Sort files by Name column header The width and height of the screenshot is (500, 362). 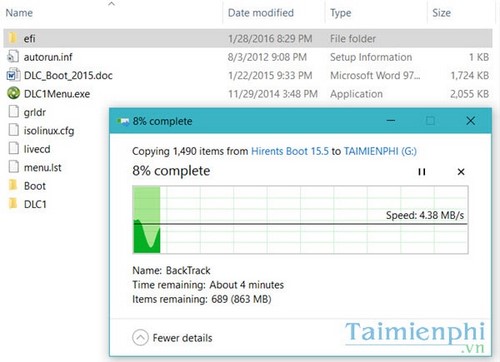tap(19, 13)
